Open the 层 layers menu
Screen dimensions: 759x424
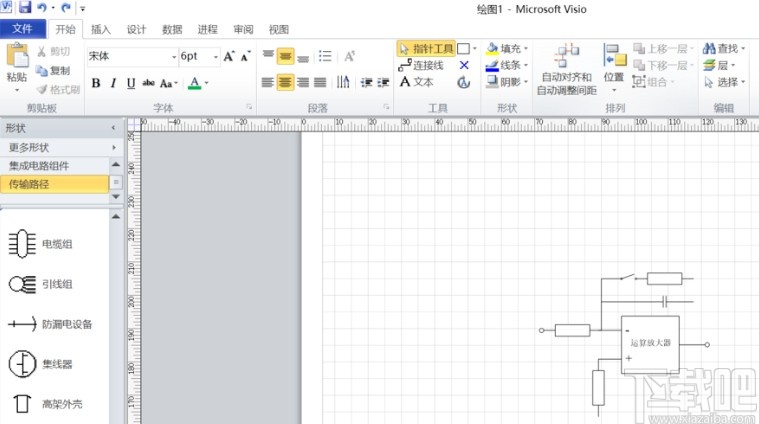point(719,65)
